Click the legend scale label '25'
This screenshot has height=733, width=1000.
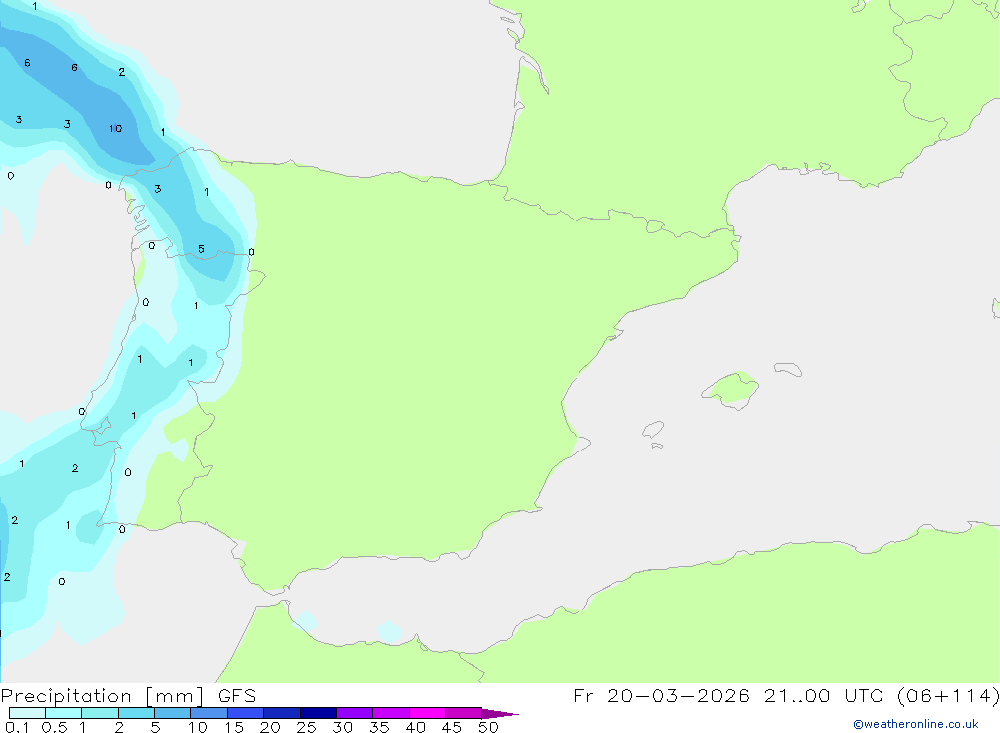point(306,727)
